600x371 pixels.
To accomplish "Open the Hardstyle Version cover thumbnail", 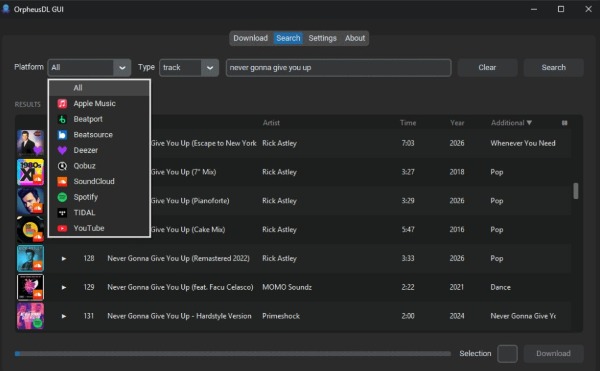I will [30, 316].
